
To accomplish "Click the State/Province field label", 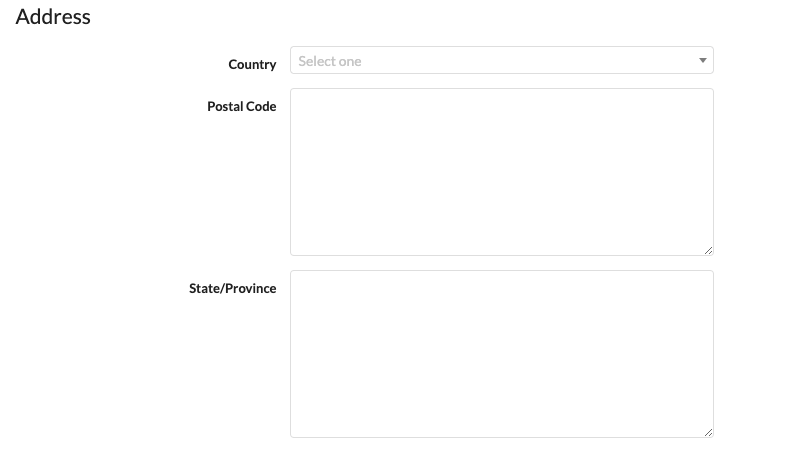I will click(232, 288).
